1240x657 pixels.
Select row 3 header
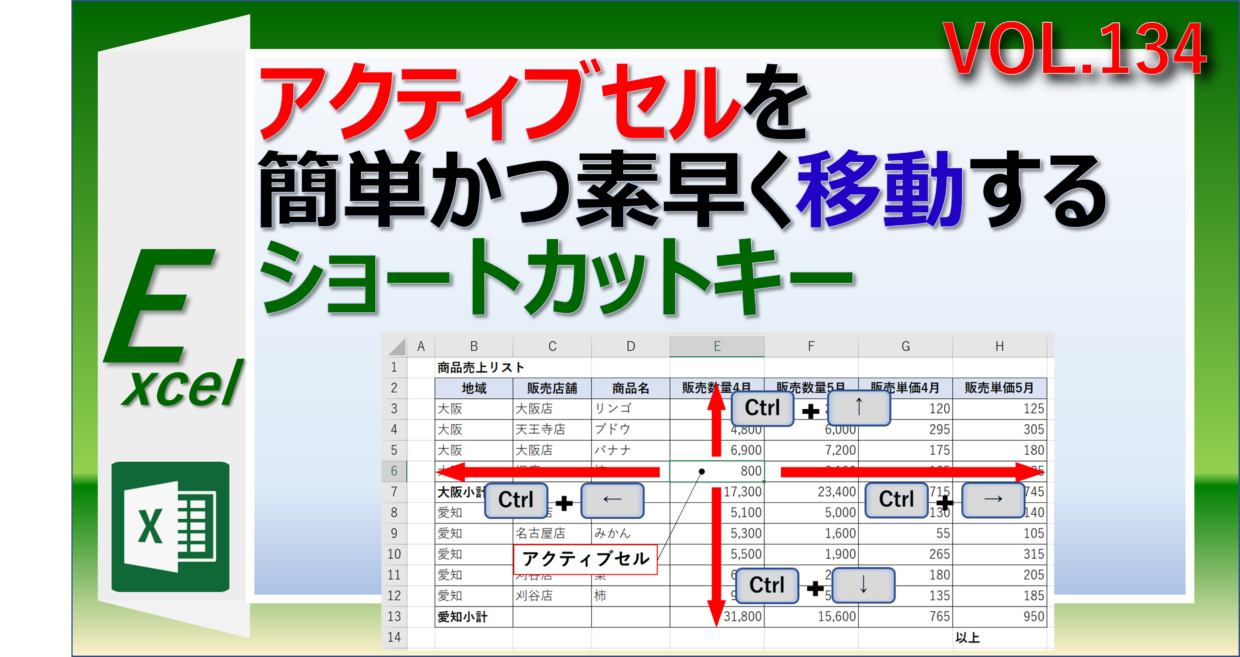[395, 409]
